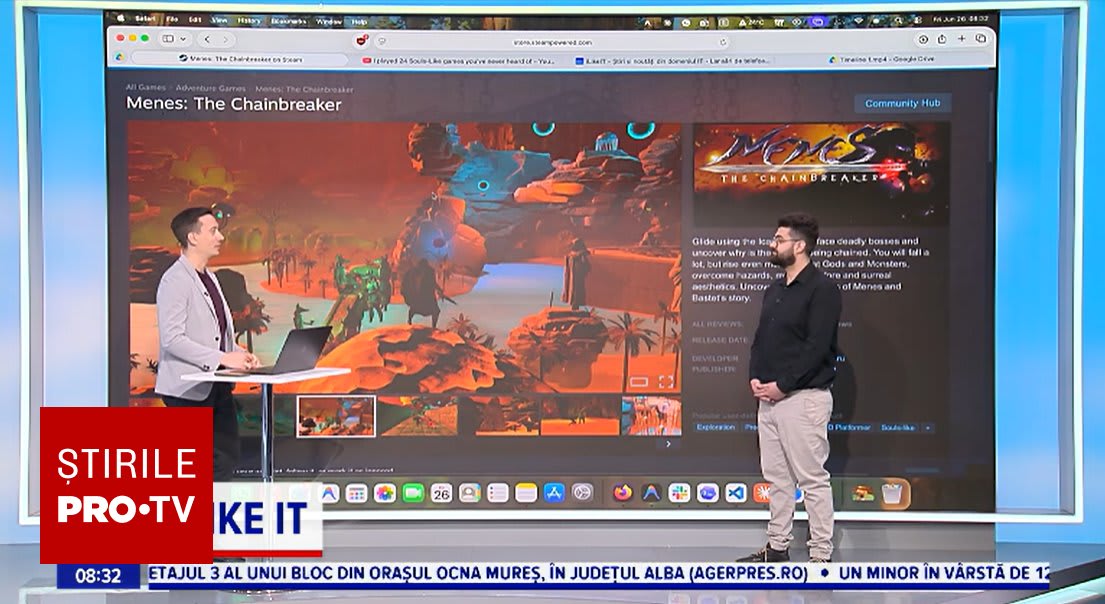Select the fourth thumbnail with orange floor

[x=580, y=416]
